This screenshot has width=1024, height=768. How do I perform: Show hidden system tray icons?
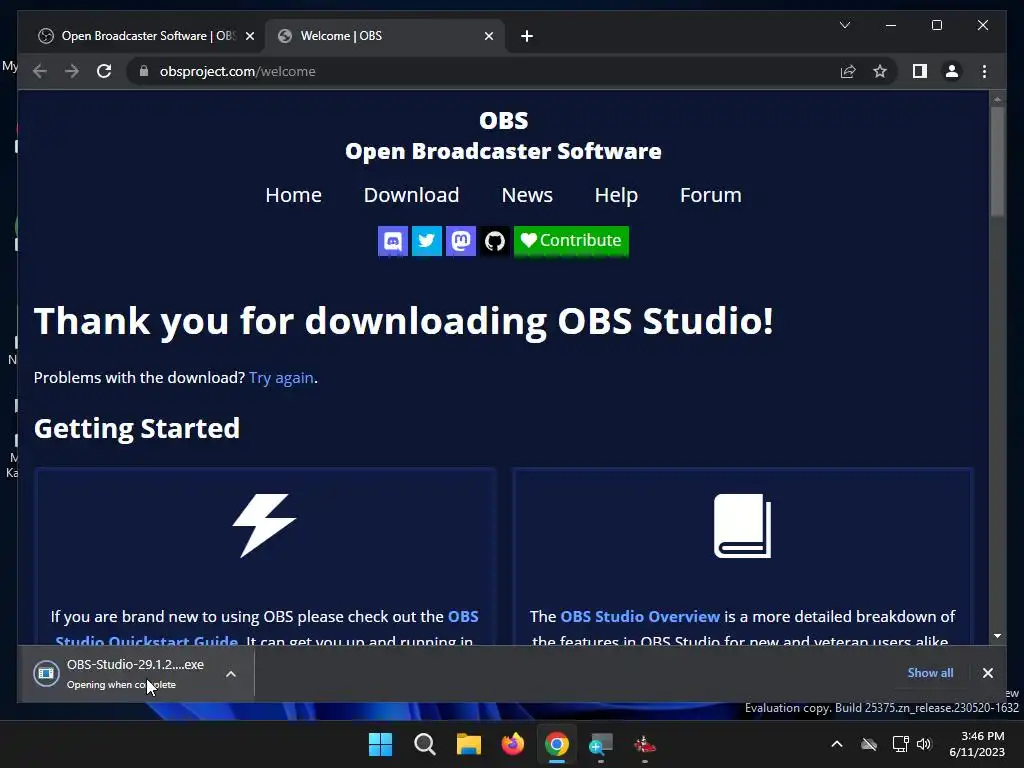click(837, 744)
